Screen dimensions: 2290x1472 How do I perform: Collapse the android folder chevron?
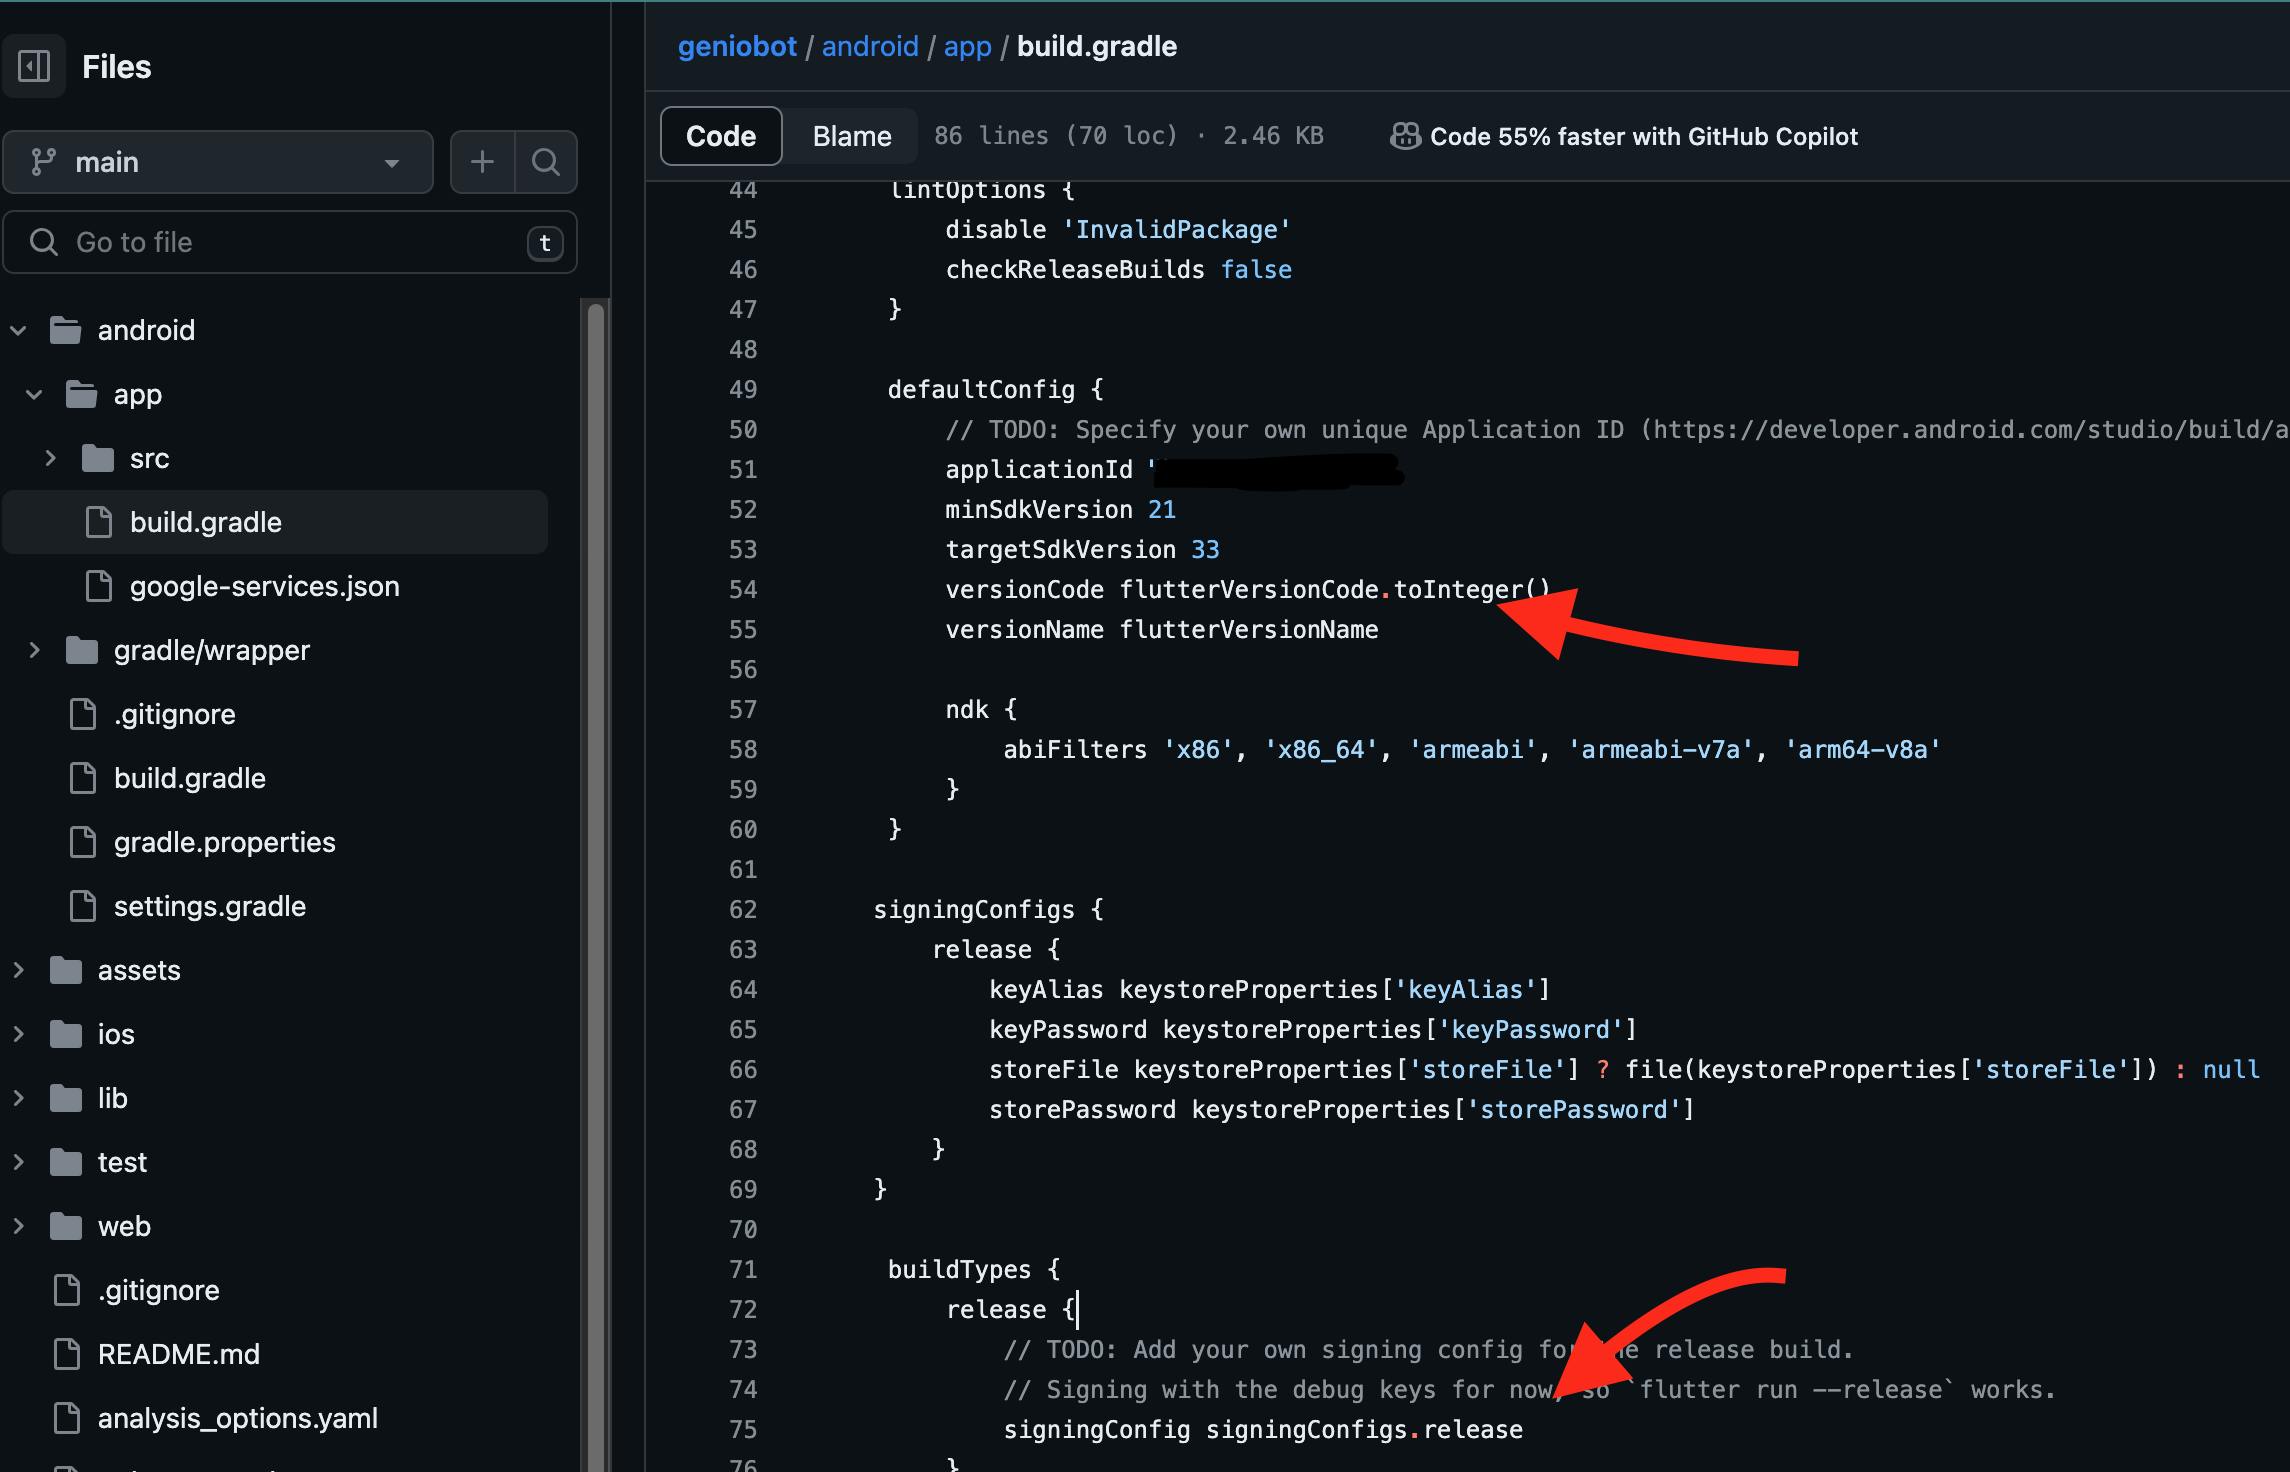(x=18, y=330)
